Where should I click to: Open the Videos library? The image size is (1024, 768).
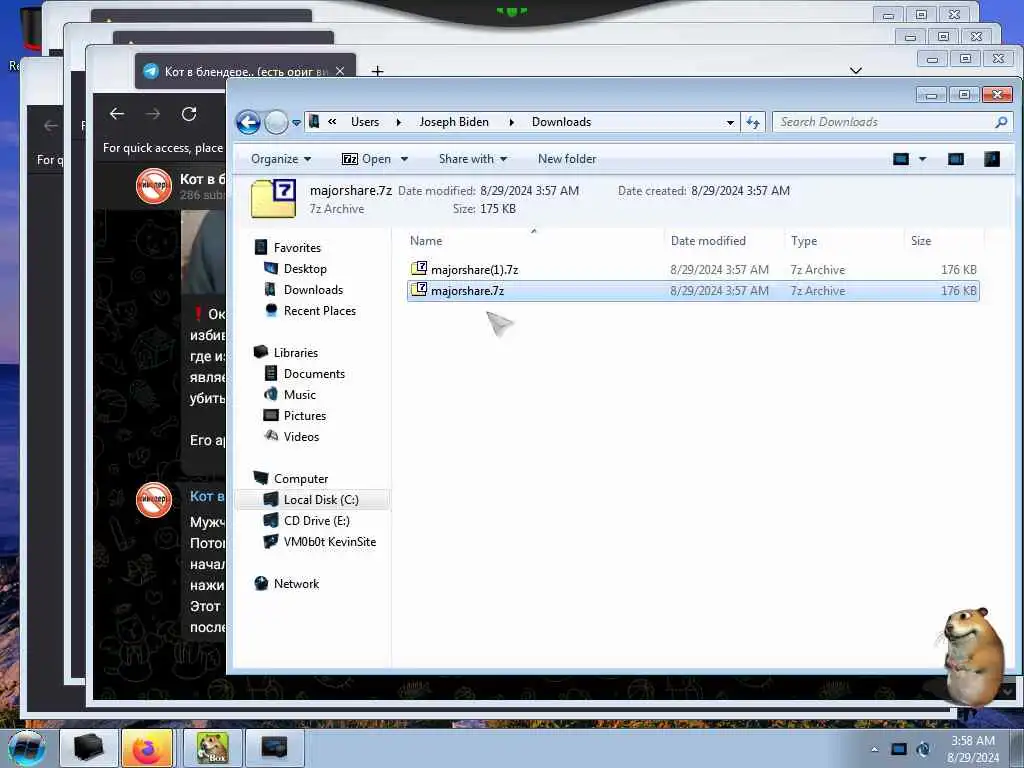[x=301, y=436]
